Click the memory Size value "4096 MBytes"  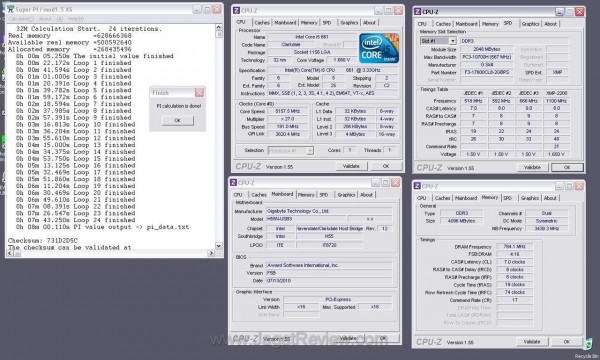[x=461, y=221]
